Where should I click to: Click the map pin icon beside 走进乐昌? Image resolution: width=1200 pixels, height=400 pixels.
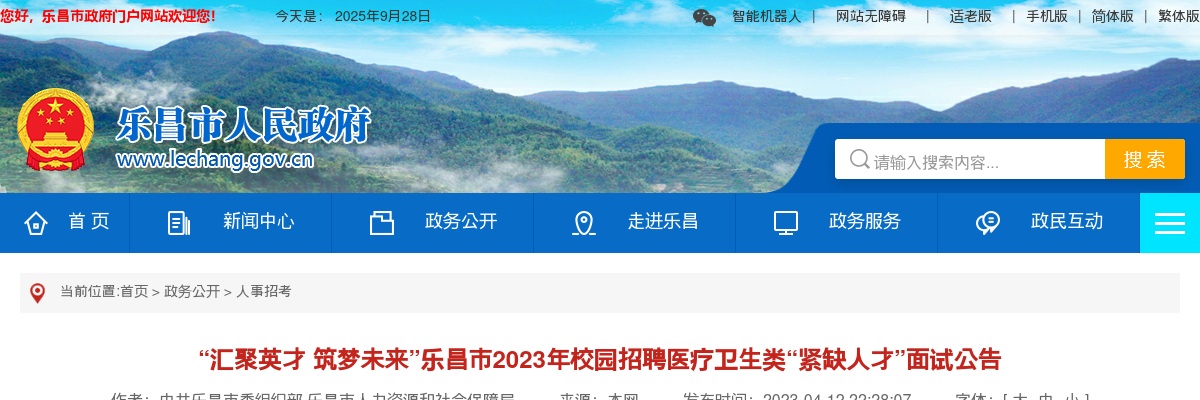click(584, 223)
